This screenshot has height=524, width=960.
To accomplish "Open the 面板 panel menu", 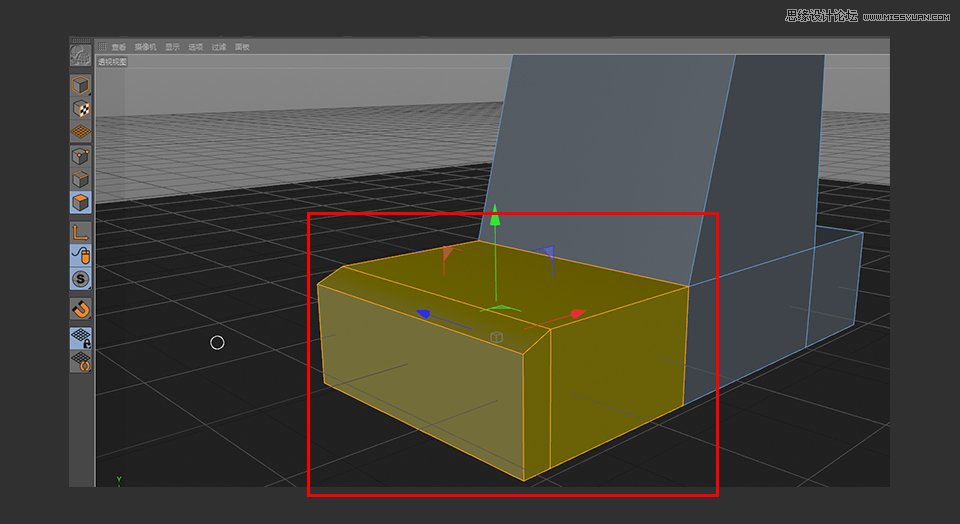I will point(242,47).
